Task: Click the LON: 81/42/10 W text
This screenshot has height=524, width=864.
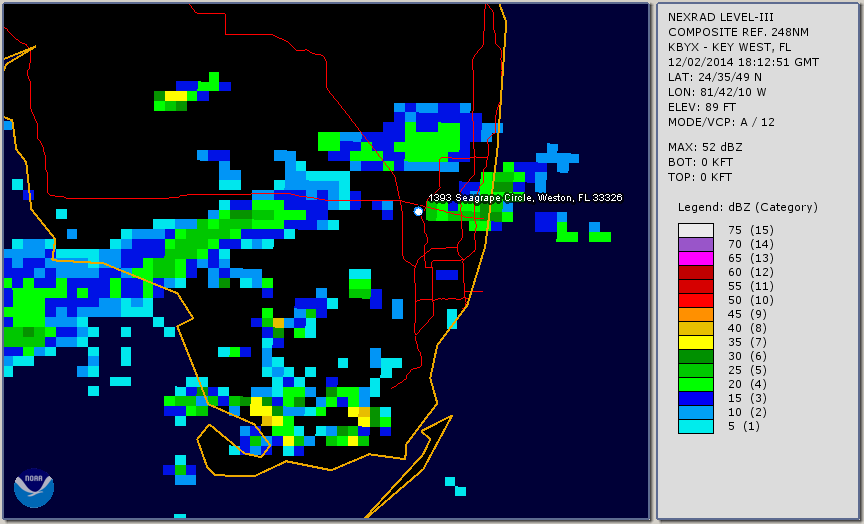Action: point(717,92)
